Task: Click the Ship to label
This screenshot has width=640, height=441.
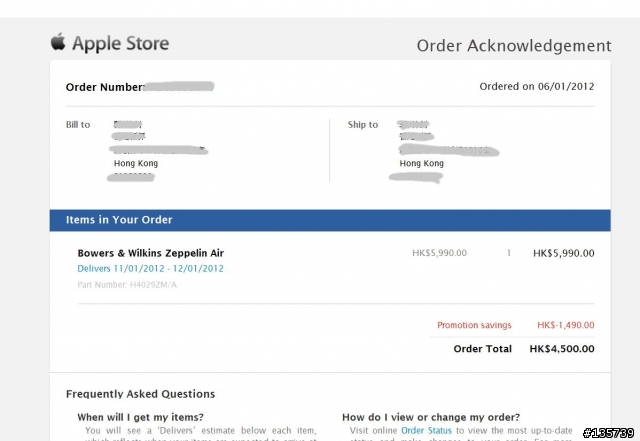Action: pyautogui.click(x=363, y=125)
